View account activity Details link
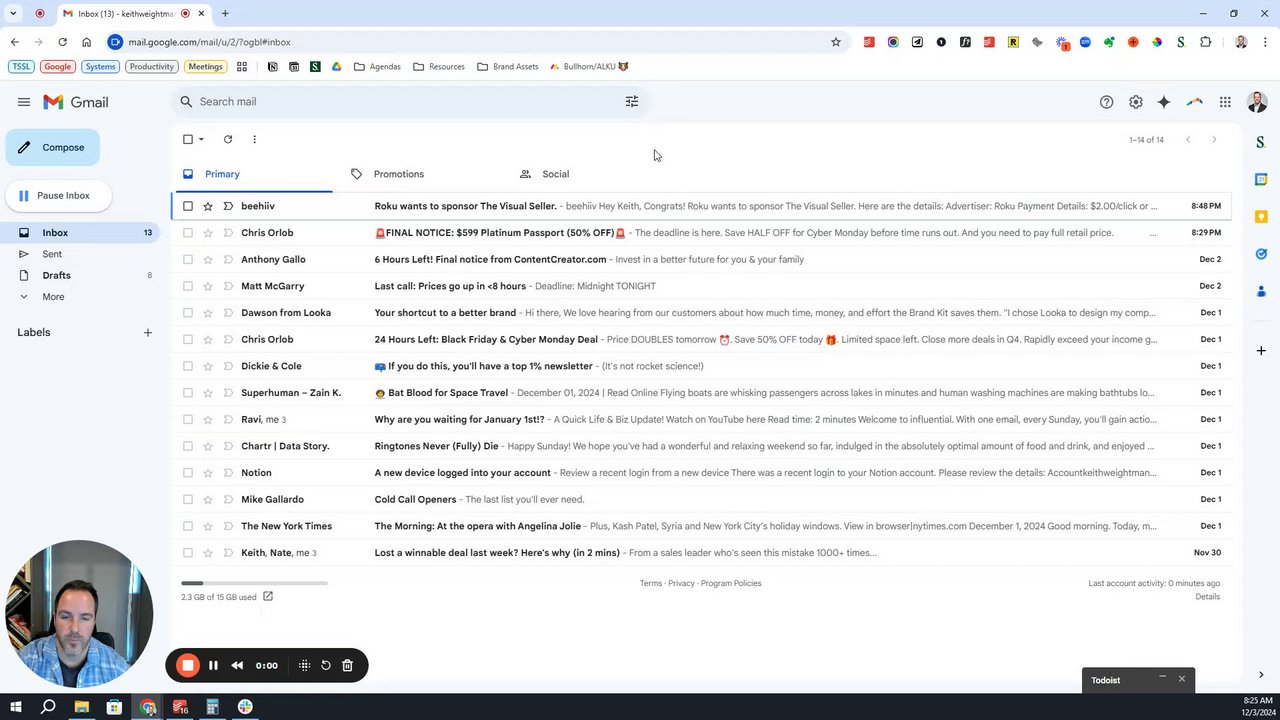This screenshot has height=720, width=1280. (x=1207, y=597)
